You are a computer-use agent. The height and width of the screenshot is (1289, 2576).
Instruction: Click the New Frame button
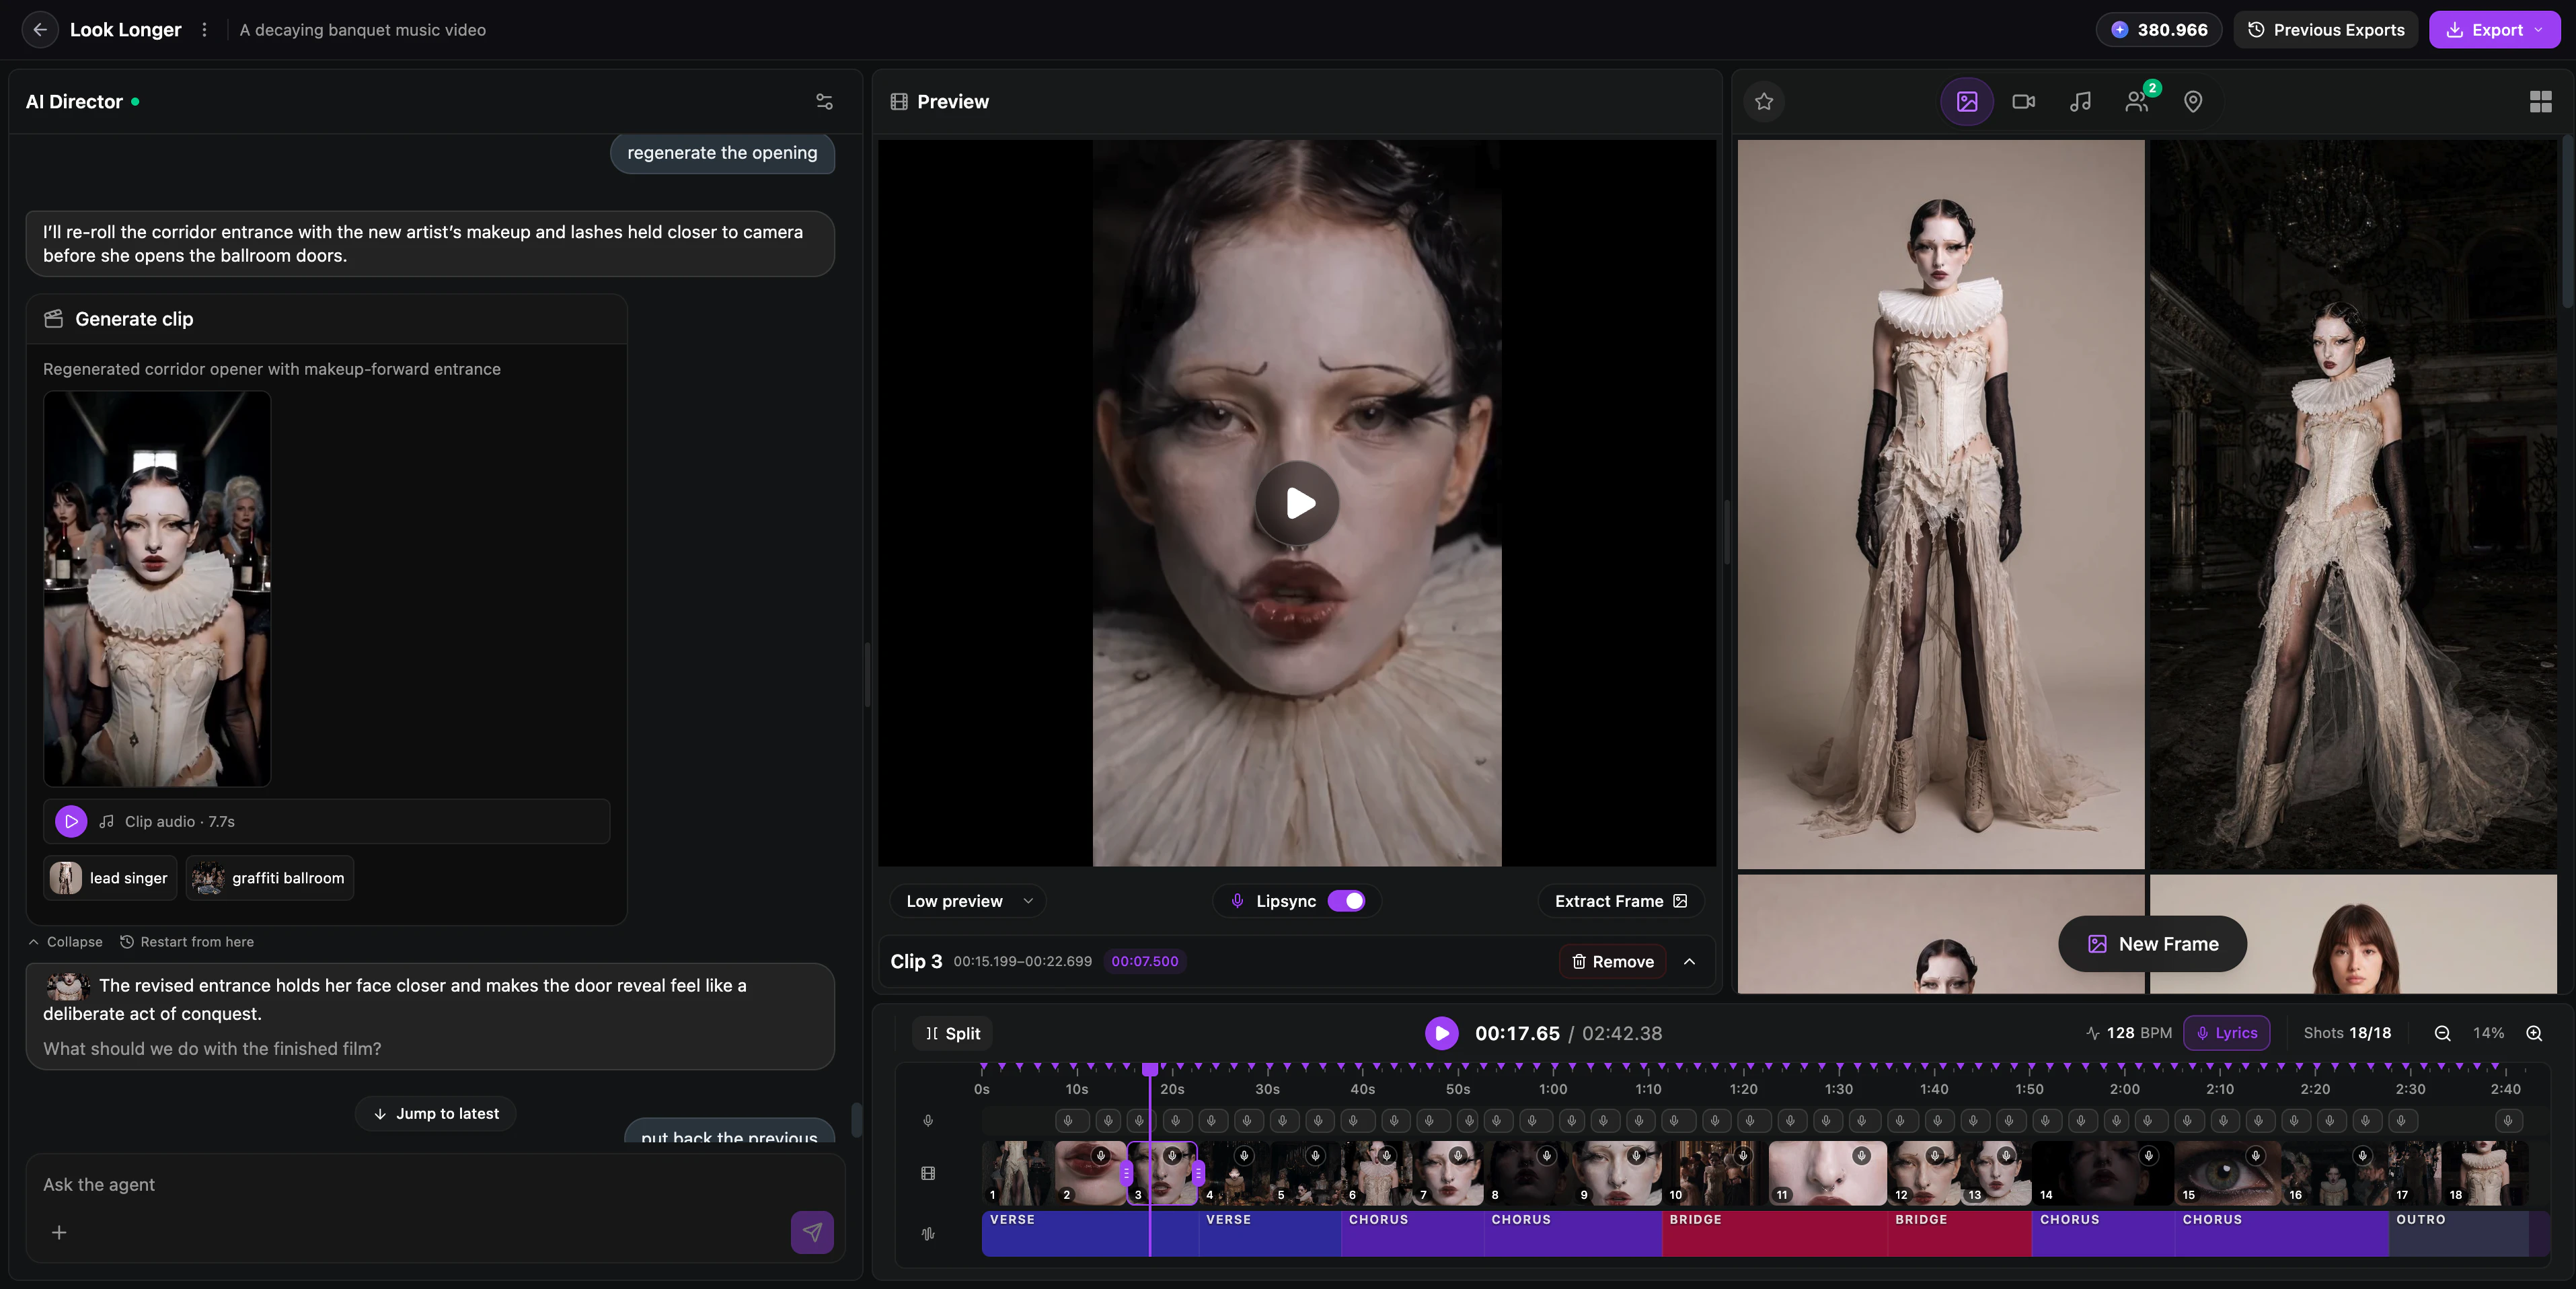point(2152,944)
